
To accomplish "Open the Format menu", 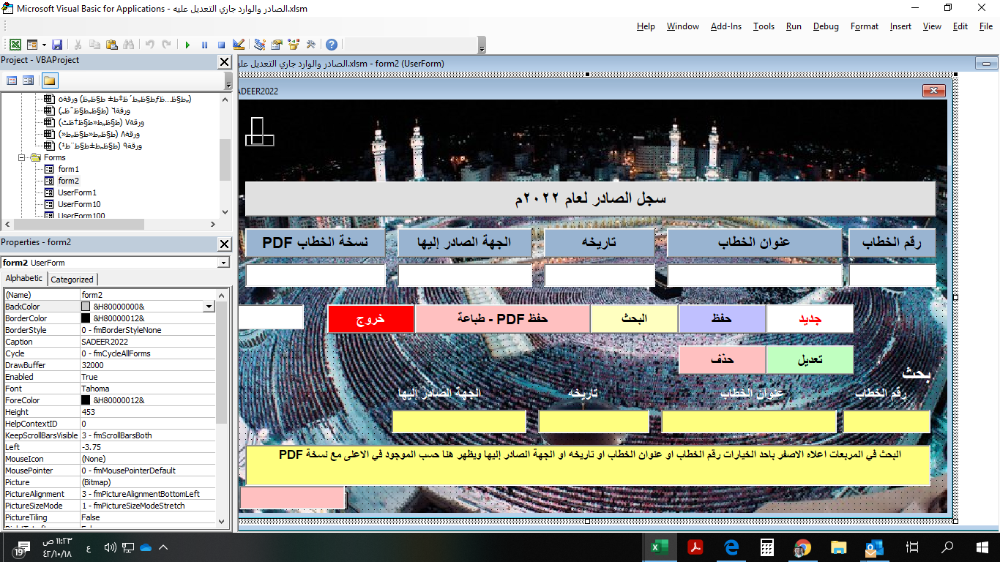I will [864, 26].
